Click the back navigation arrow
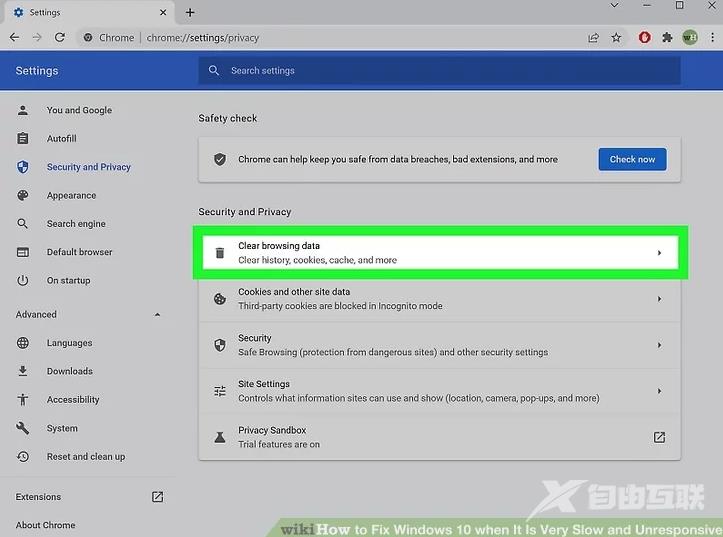 tap(14, 37)
